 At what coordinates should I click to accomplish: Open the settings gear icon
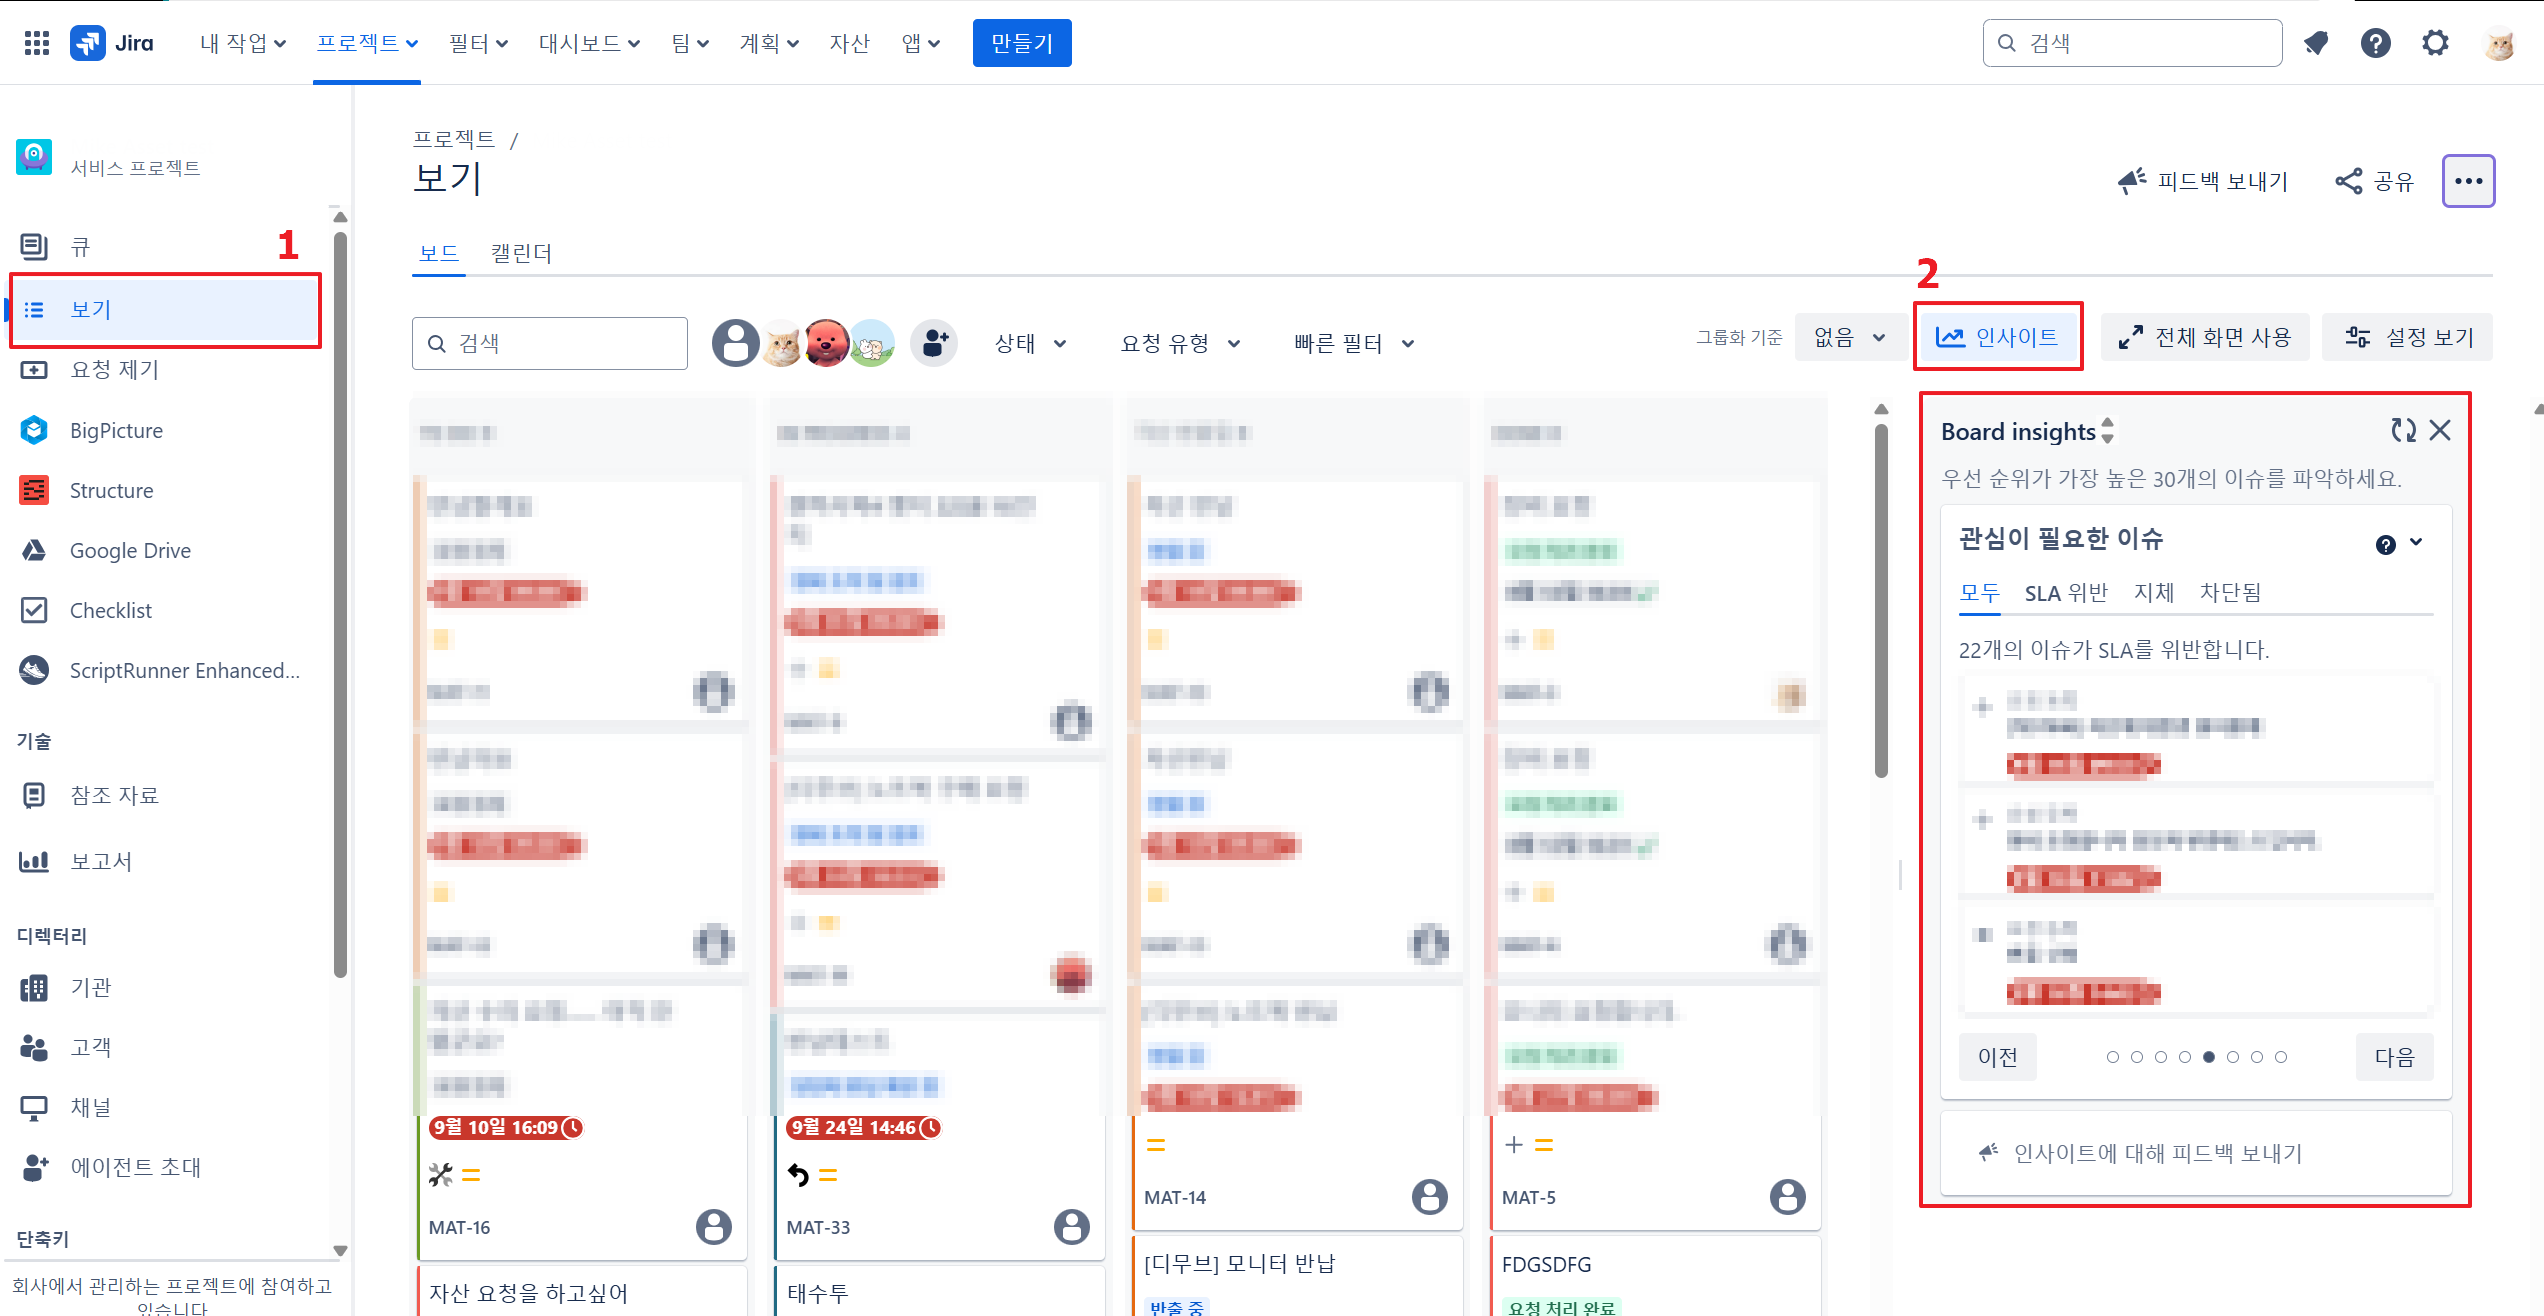[x=2435, y=43]
